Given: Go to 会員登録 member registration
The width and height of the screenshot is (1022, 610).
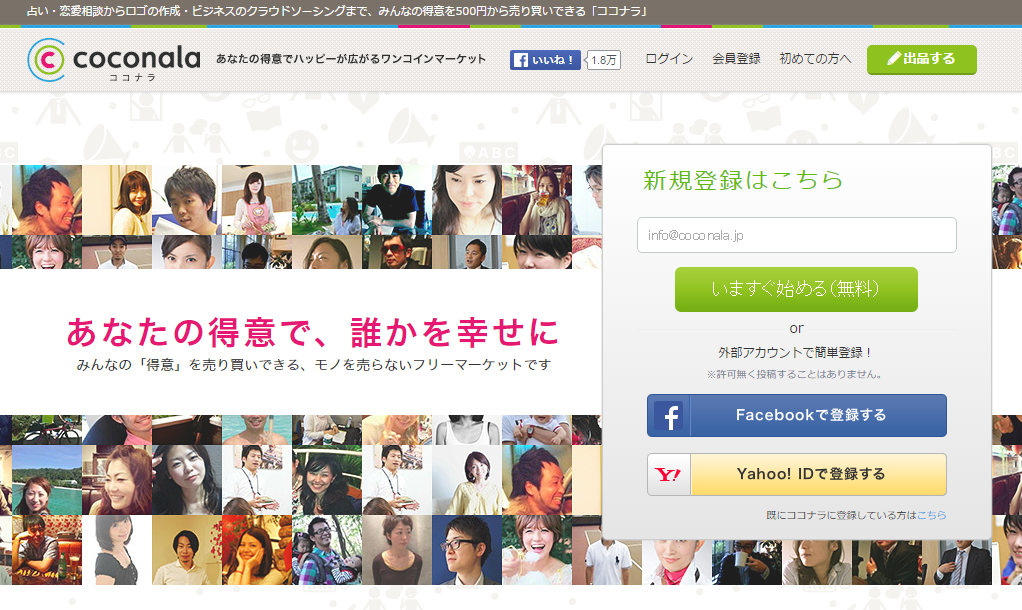Looking at the screenshot, I should pos(737,59).
